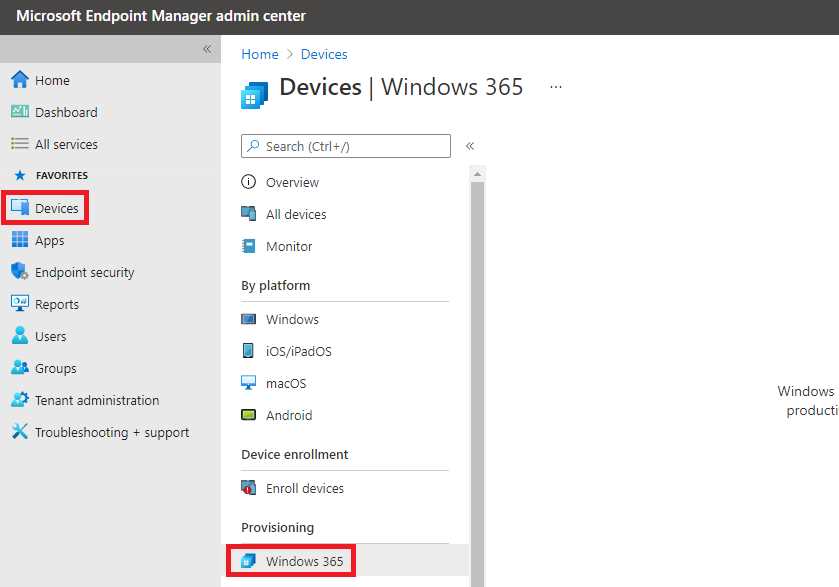Open the ellipsis menu beside Windows 365
Screen dimensions: 839x587
pos(556,88)
